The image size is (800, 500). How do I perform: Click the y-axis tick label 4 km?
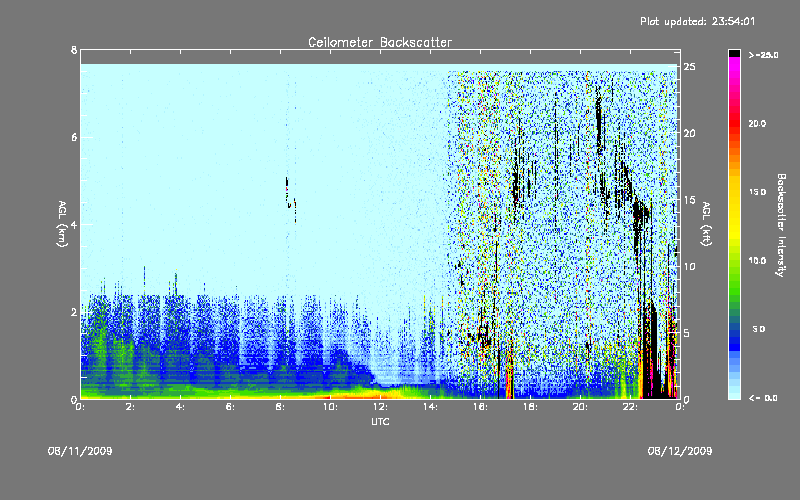pyautogui.click(x=74, y=224)
